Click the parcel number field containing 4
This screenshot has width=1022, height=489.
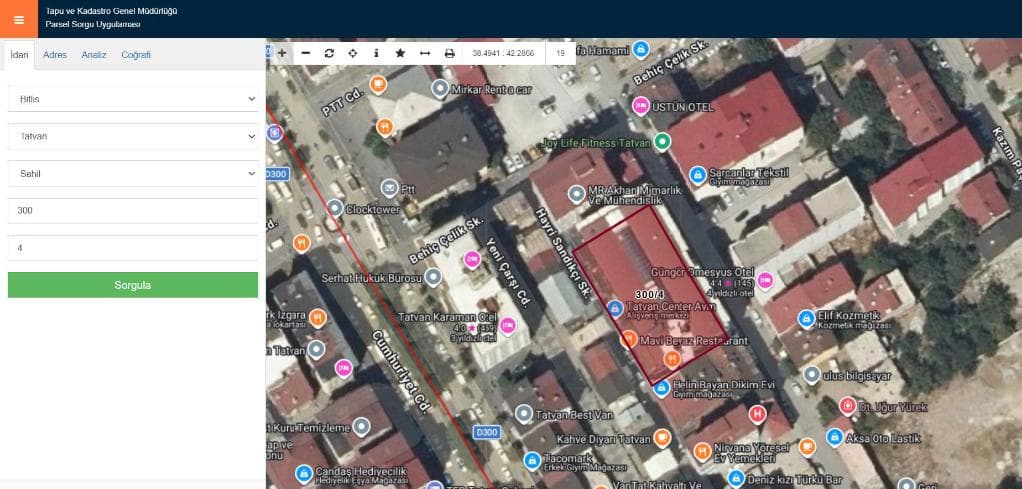pos(133,248)
